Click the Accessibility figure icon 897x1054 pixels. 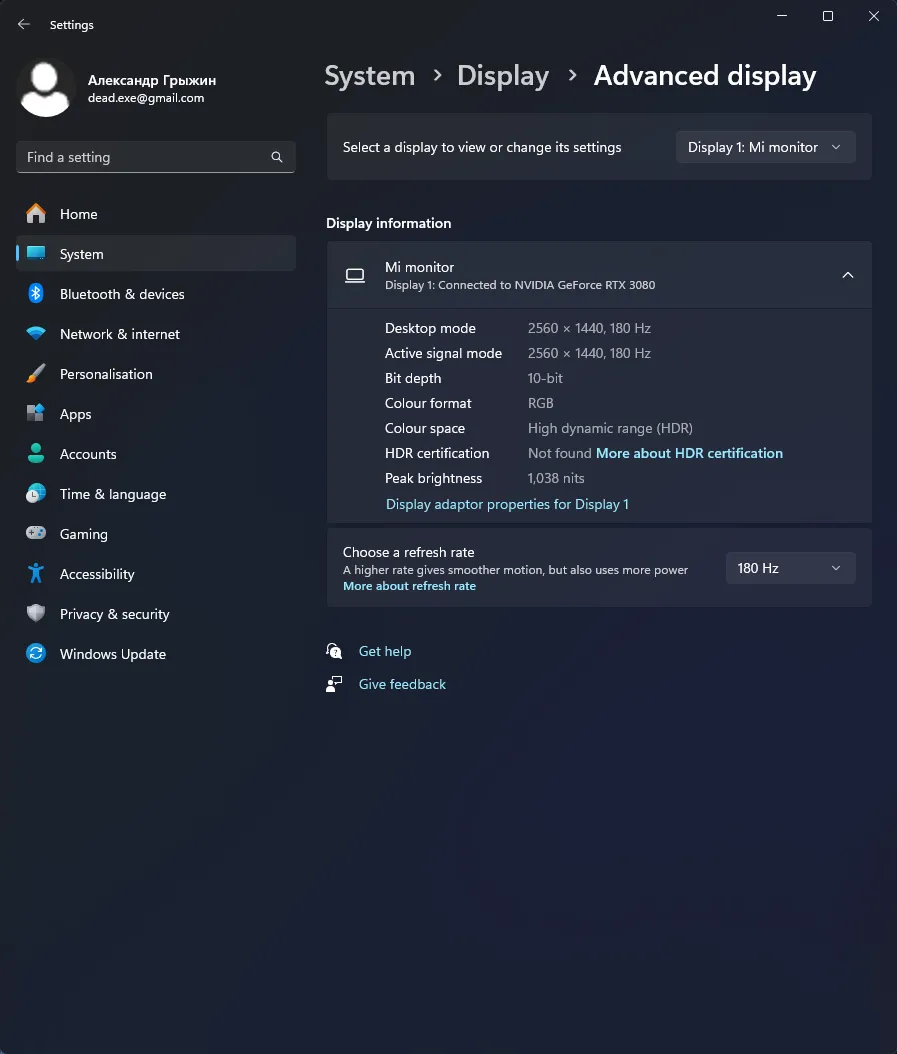click(x=36, y=574)
